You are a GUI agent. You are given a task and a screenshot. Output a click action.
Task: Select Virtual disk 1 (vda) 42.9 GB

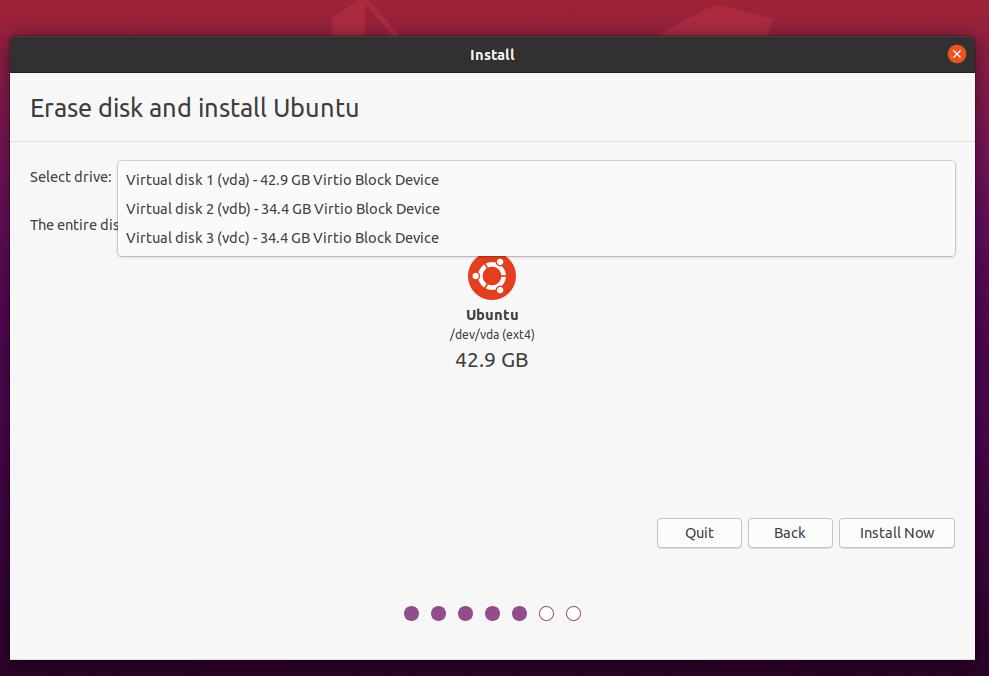pos(536,180)
